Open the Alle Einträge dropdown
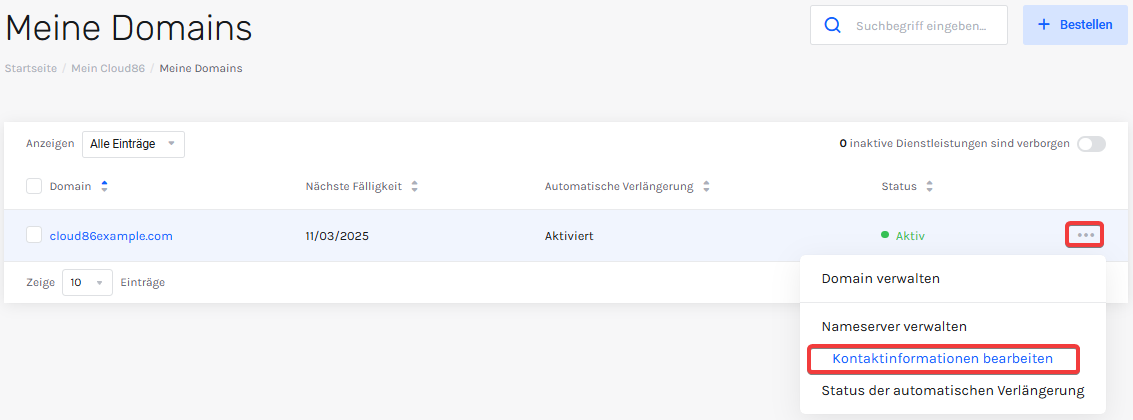The image size is (1133, 420). click(134, 144)
